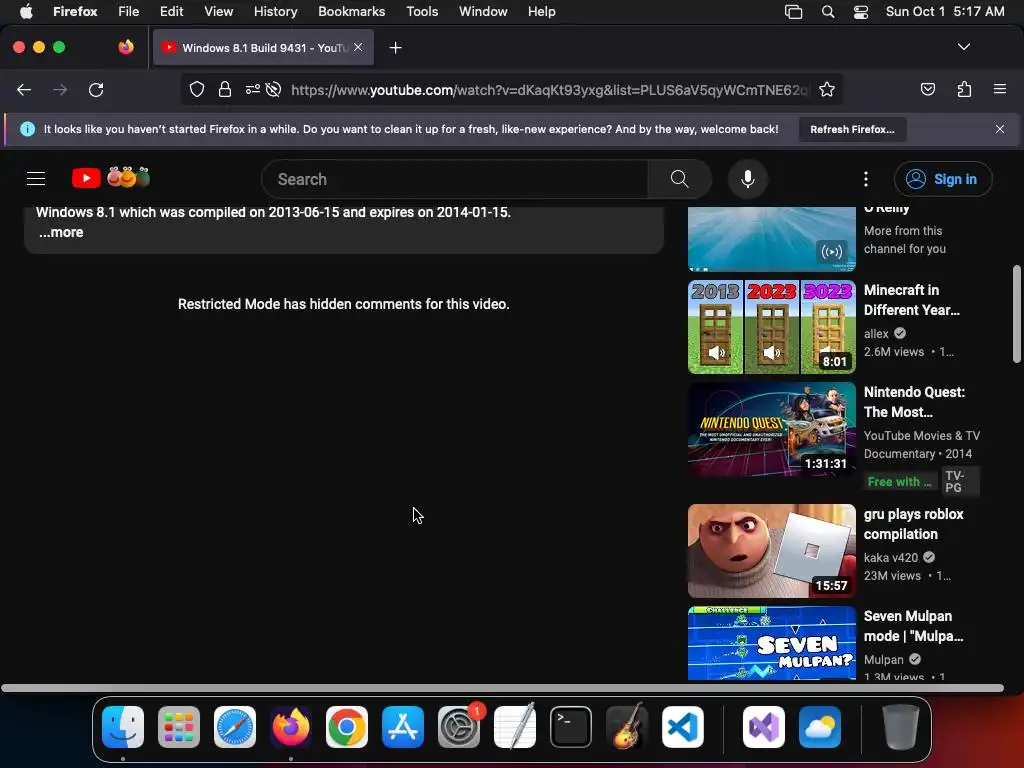Open a new tab with plus button
The height and width of the screenshot is (768, 1024).
[x=395, y=48]
